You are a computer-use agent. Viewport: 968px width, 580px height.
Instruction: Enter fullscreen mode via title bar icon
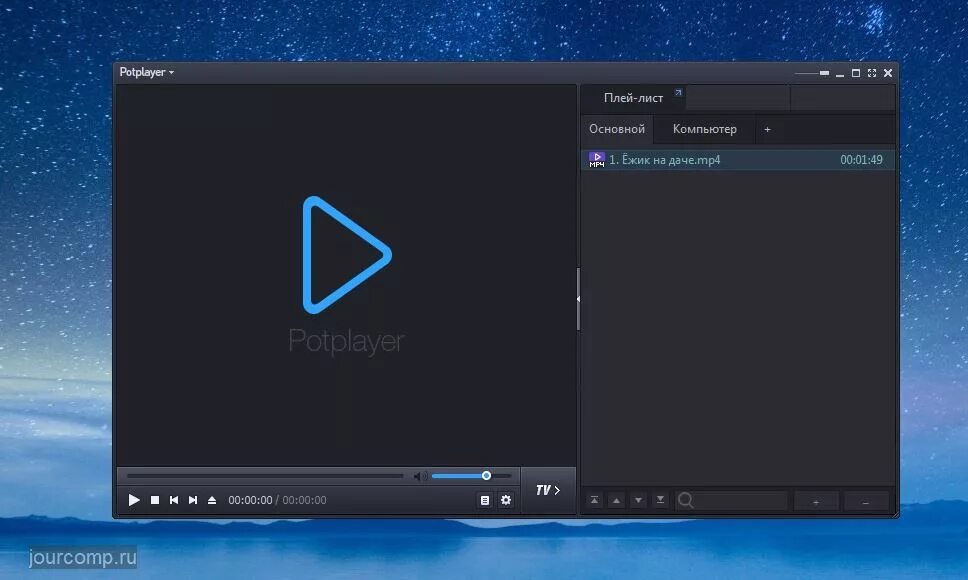pos(872,73)
